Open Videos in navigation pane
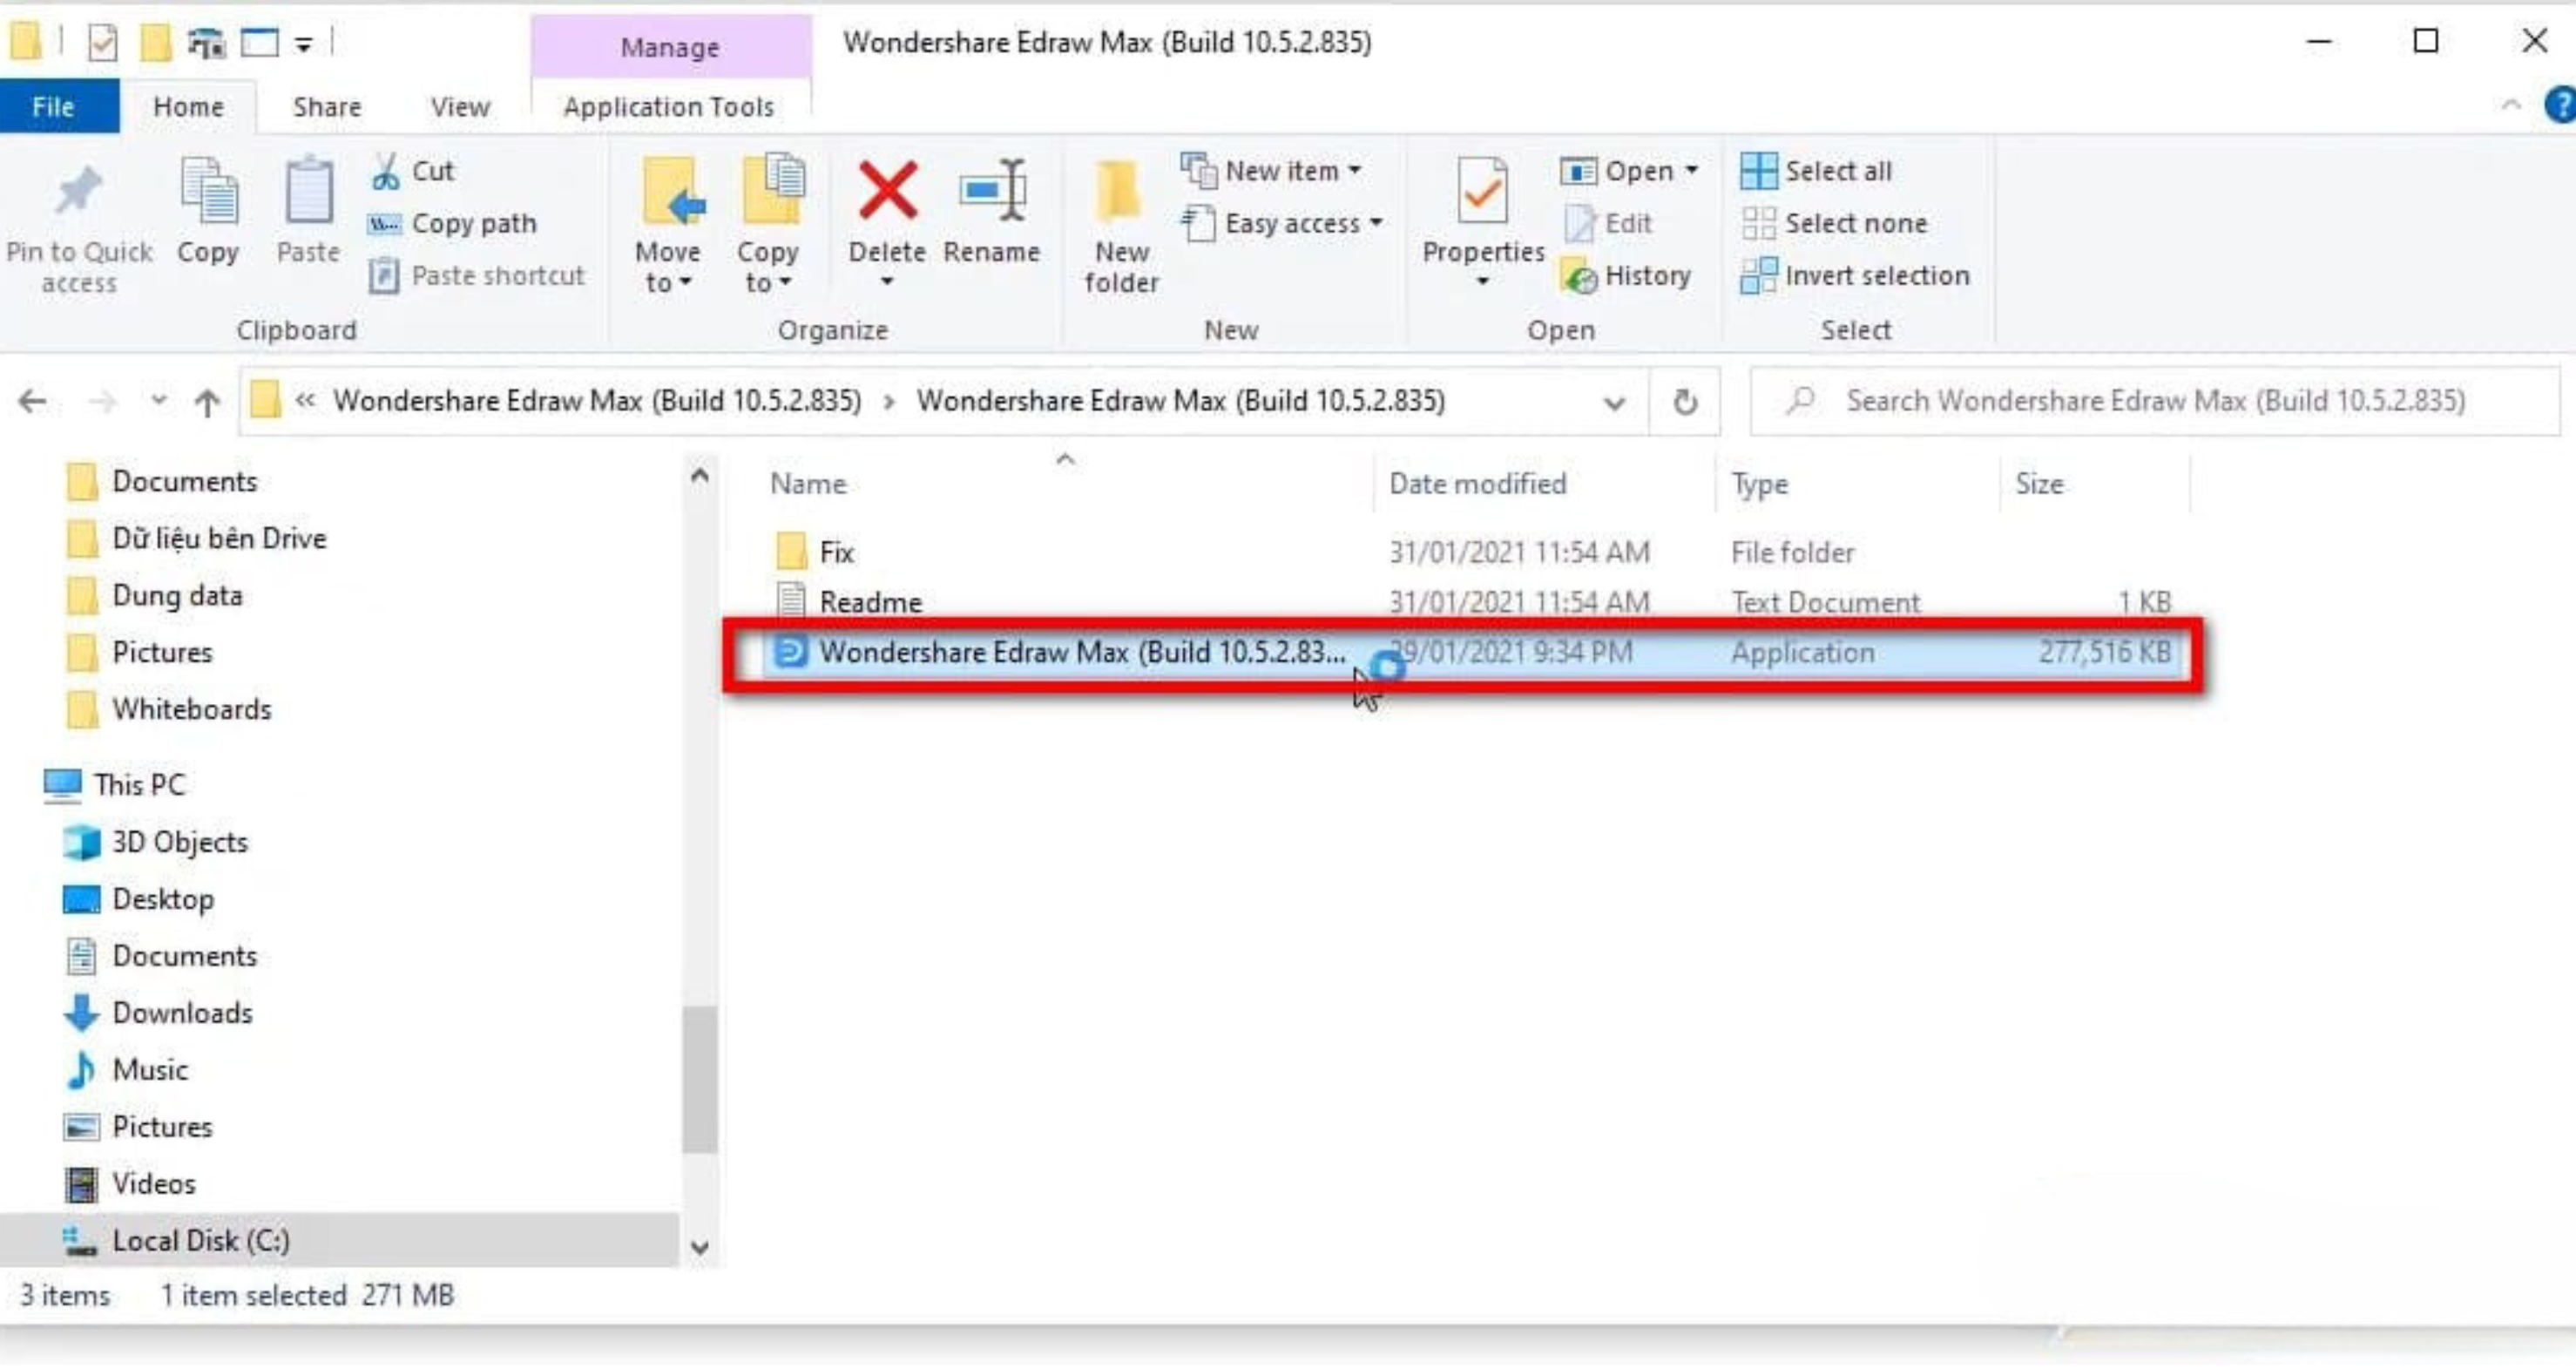Image resolution: width=2576 pixels, height=1369 pixels. point(130,1184)
